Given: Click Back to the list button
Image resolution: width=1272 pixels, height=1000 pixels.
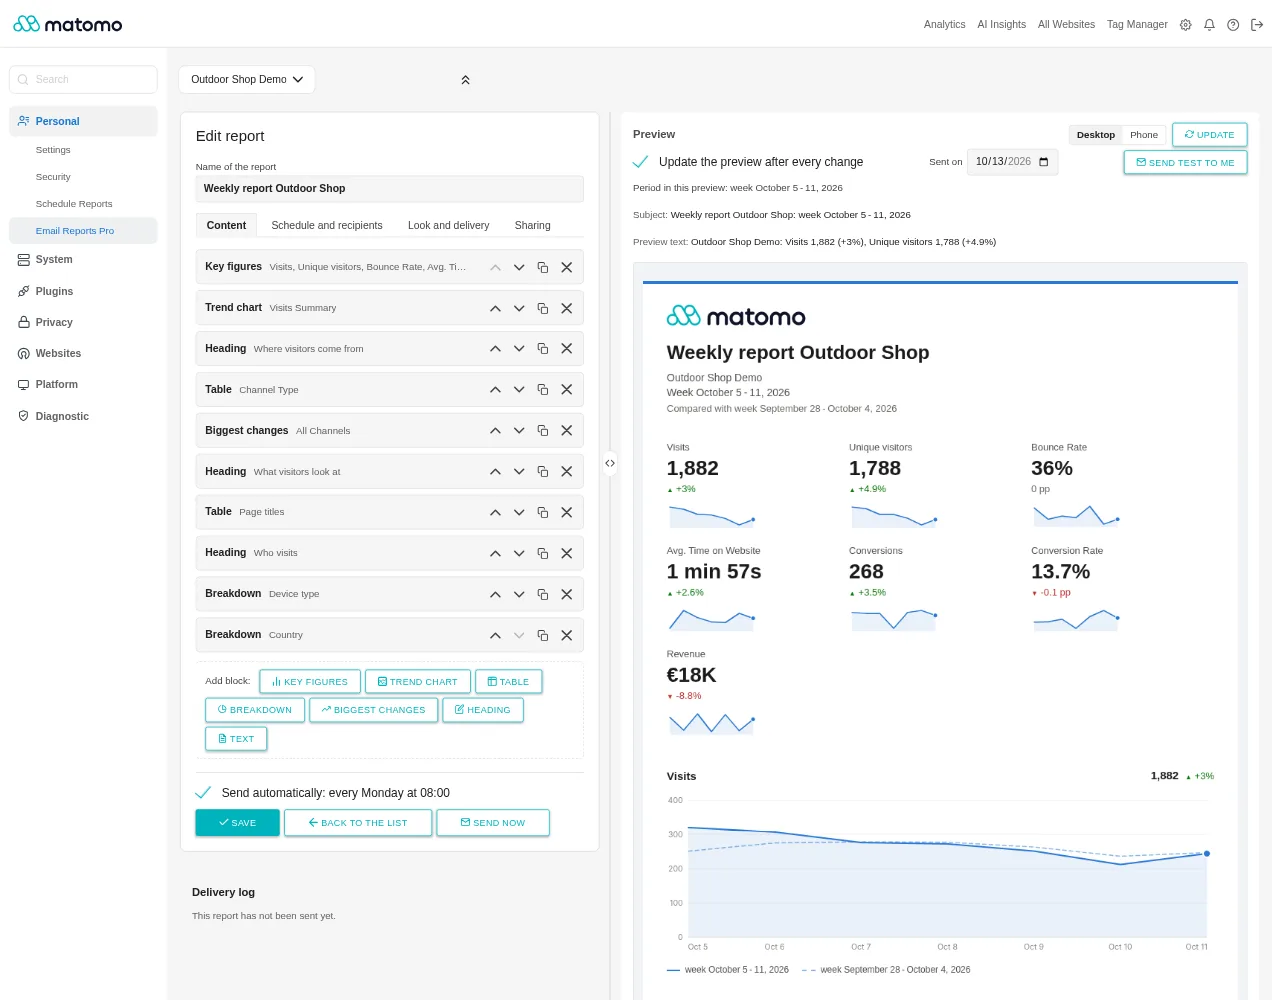Looking at the screenshot, I should (358, 823).
